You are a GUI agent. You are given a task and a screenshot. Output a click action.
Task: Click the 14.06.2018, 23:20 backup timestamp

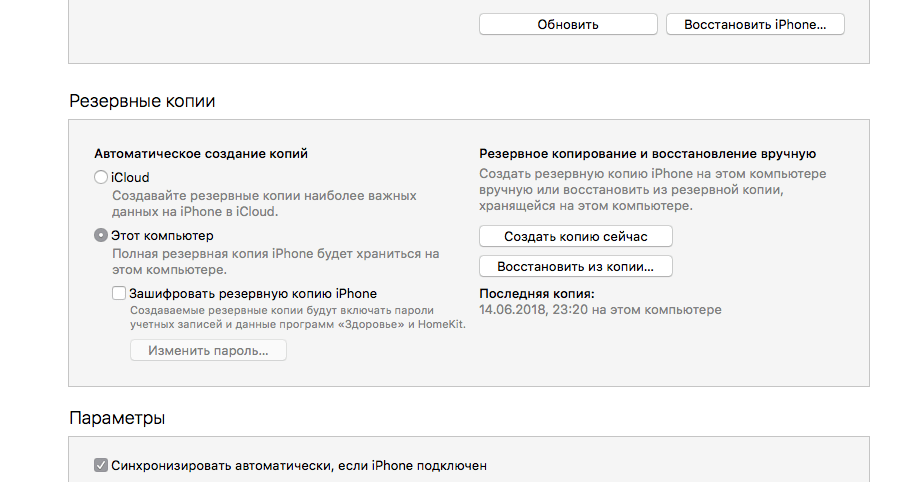tap(600, 310)
